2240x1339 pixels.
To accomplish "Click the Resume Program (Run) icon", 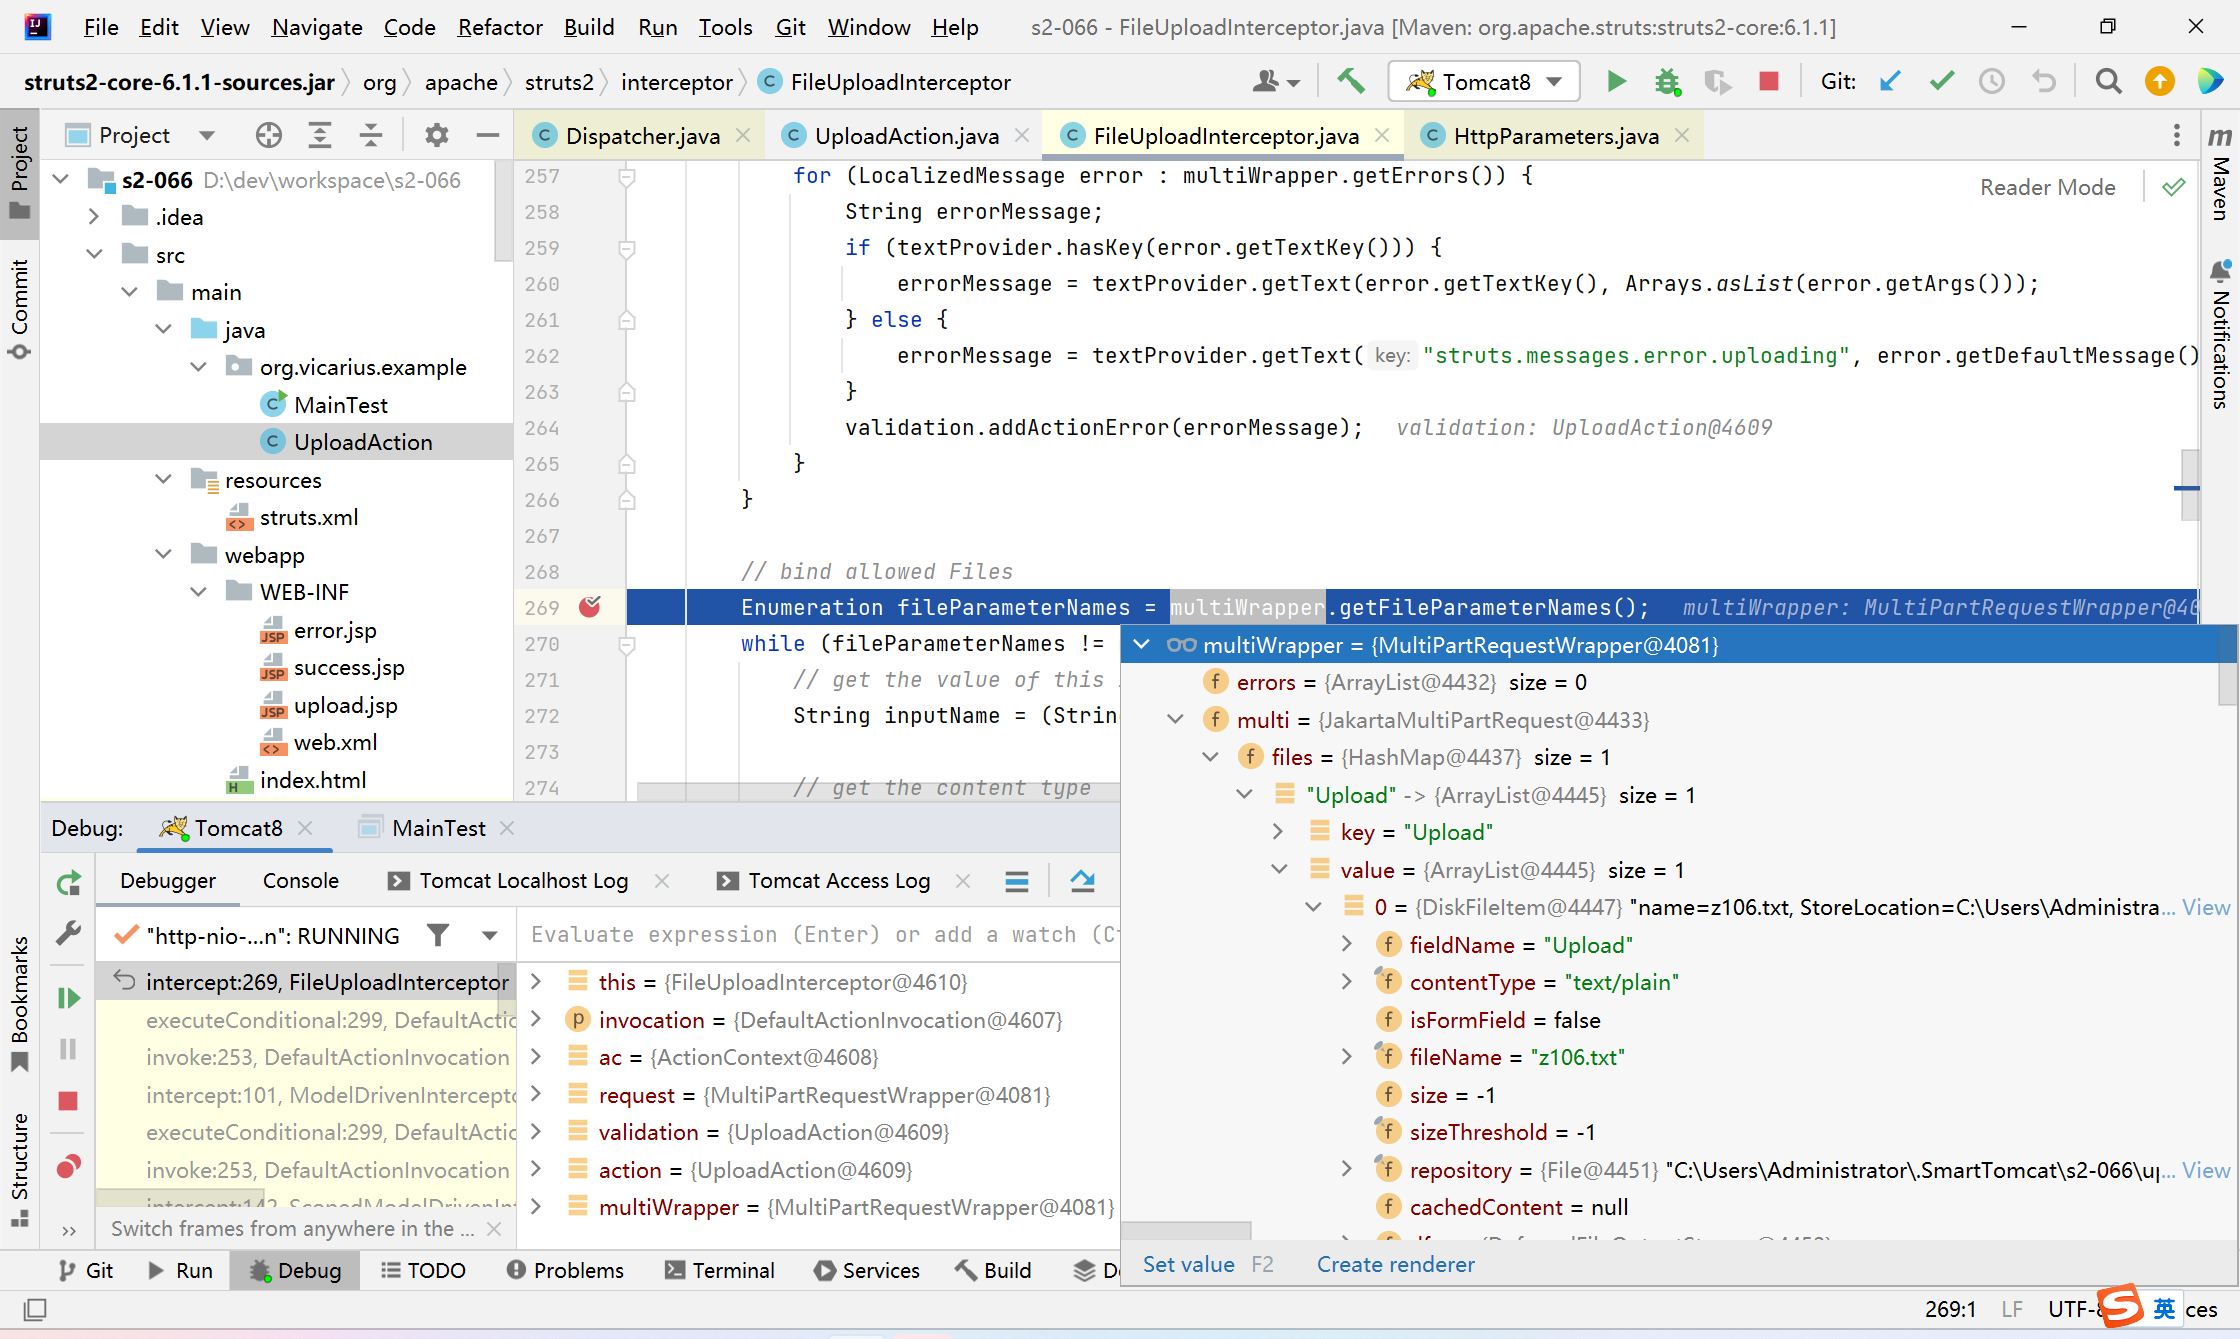I will (70, 995).
